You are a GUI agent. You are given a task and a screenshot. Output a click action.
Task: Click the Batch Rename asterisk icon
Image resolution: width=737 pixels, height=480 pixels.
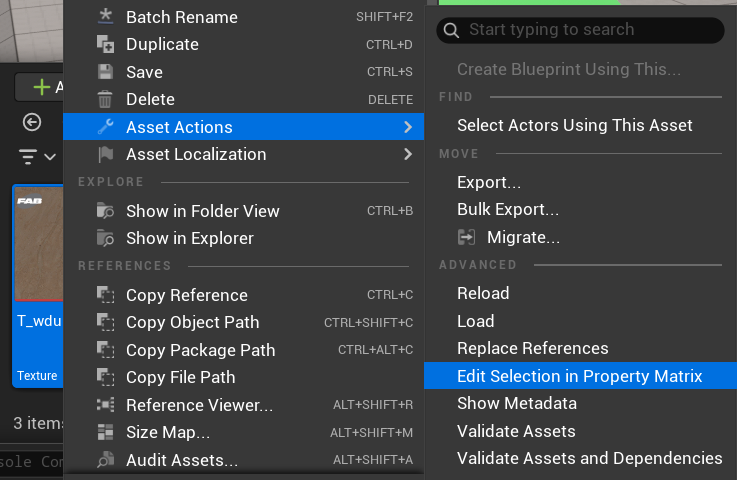point(105,16)
